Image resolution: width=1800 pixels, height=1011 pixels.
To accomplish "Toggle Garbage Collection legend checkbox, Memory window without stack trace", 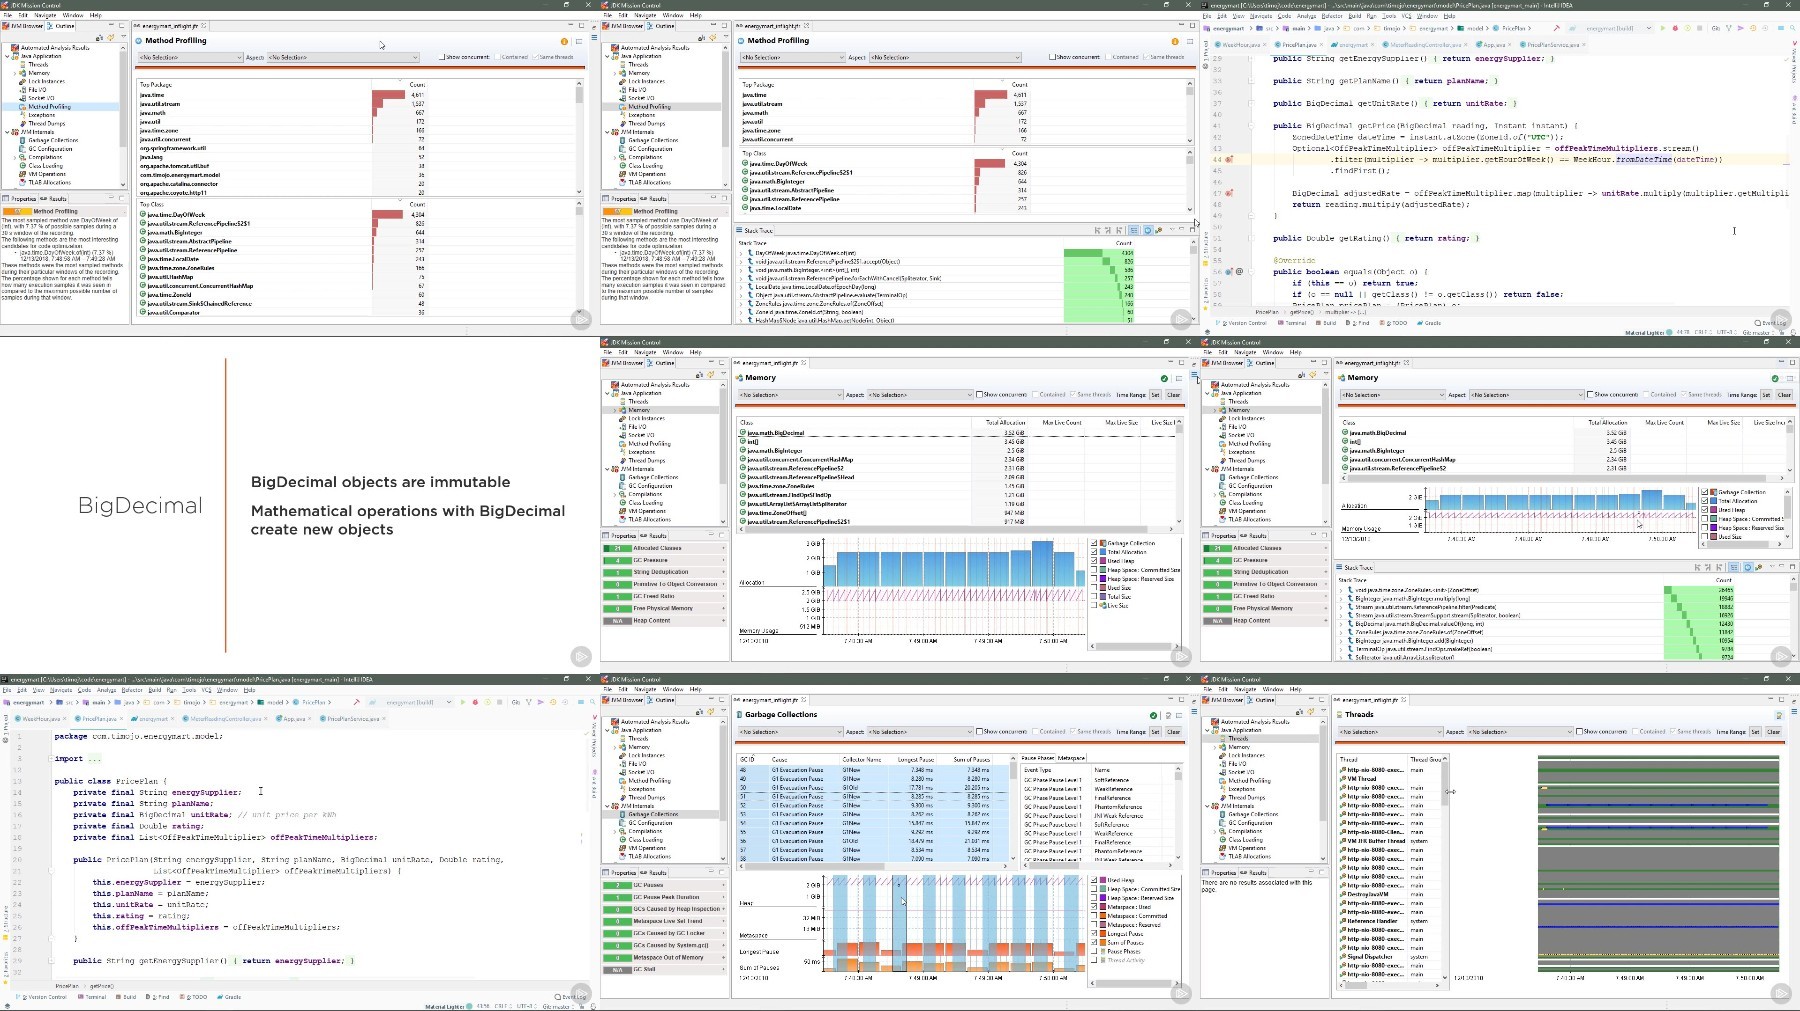I will point(1094,543).
